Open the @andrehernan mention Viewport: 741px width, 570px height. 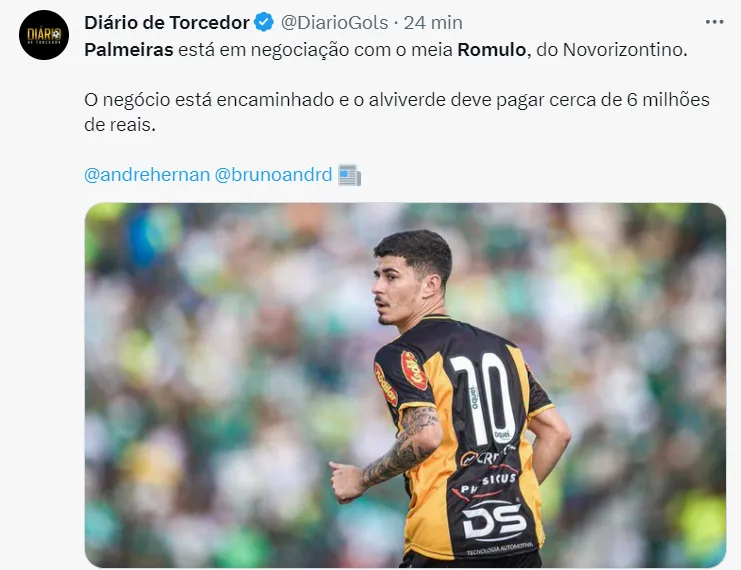147,175
